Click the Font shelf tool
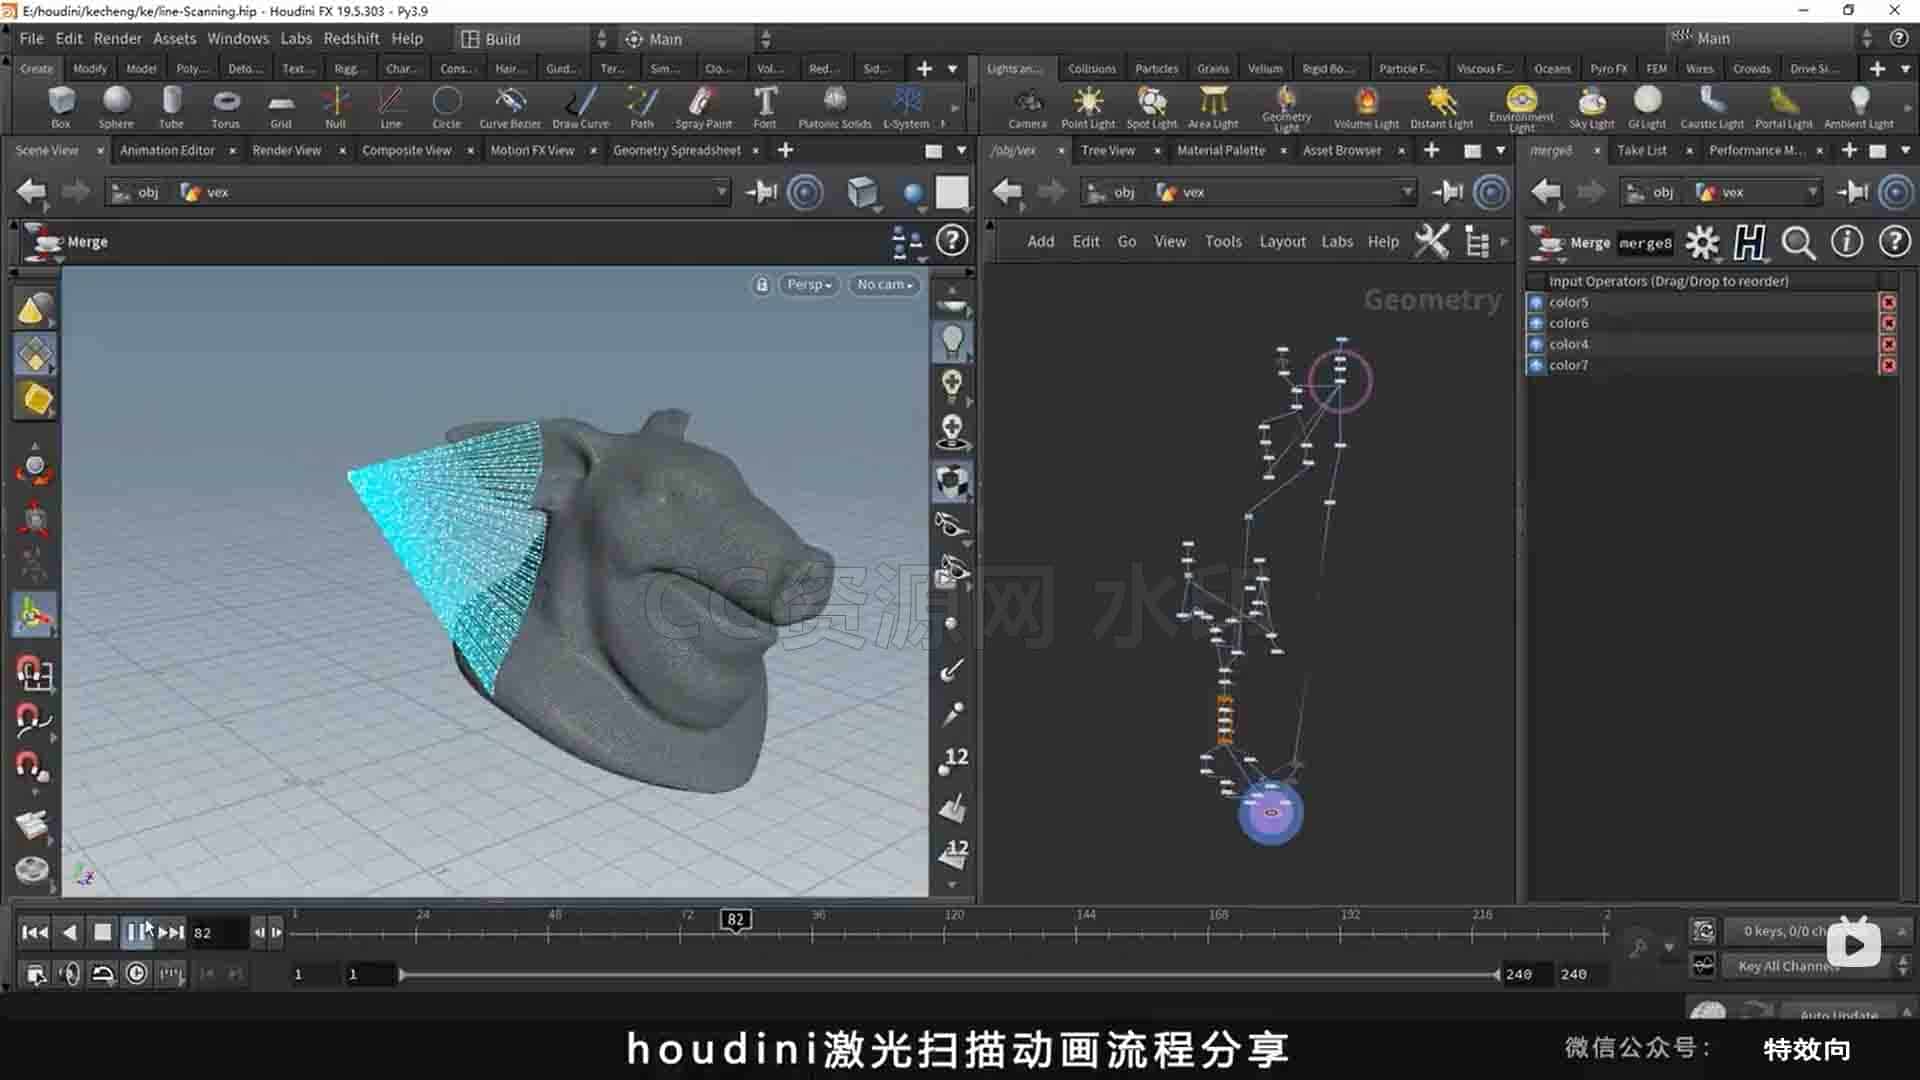 coord(765,107)
